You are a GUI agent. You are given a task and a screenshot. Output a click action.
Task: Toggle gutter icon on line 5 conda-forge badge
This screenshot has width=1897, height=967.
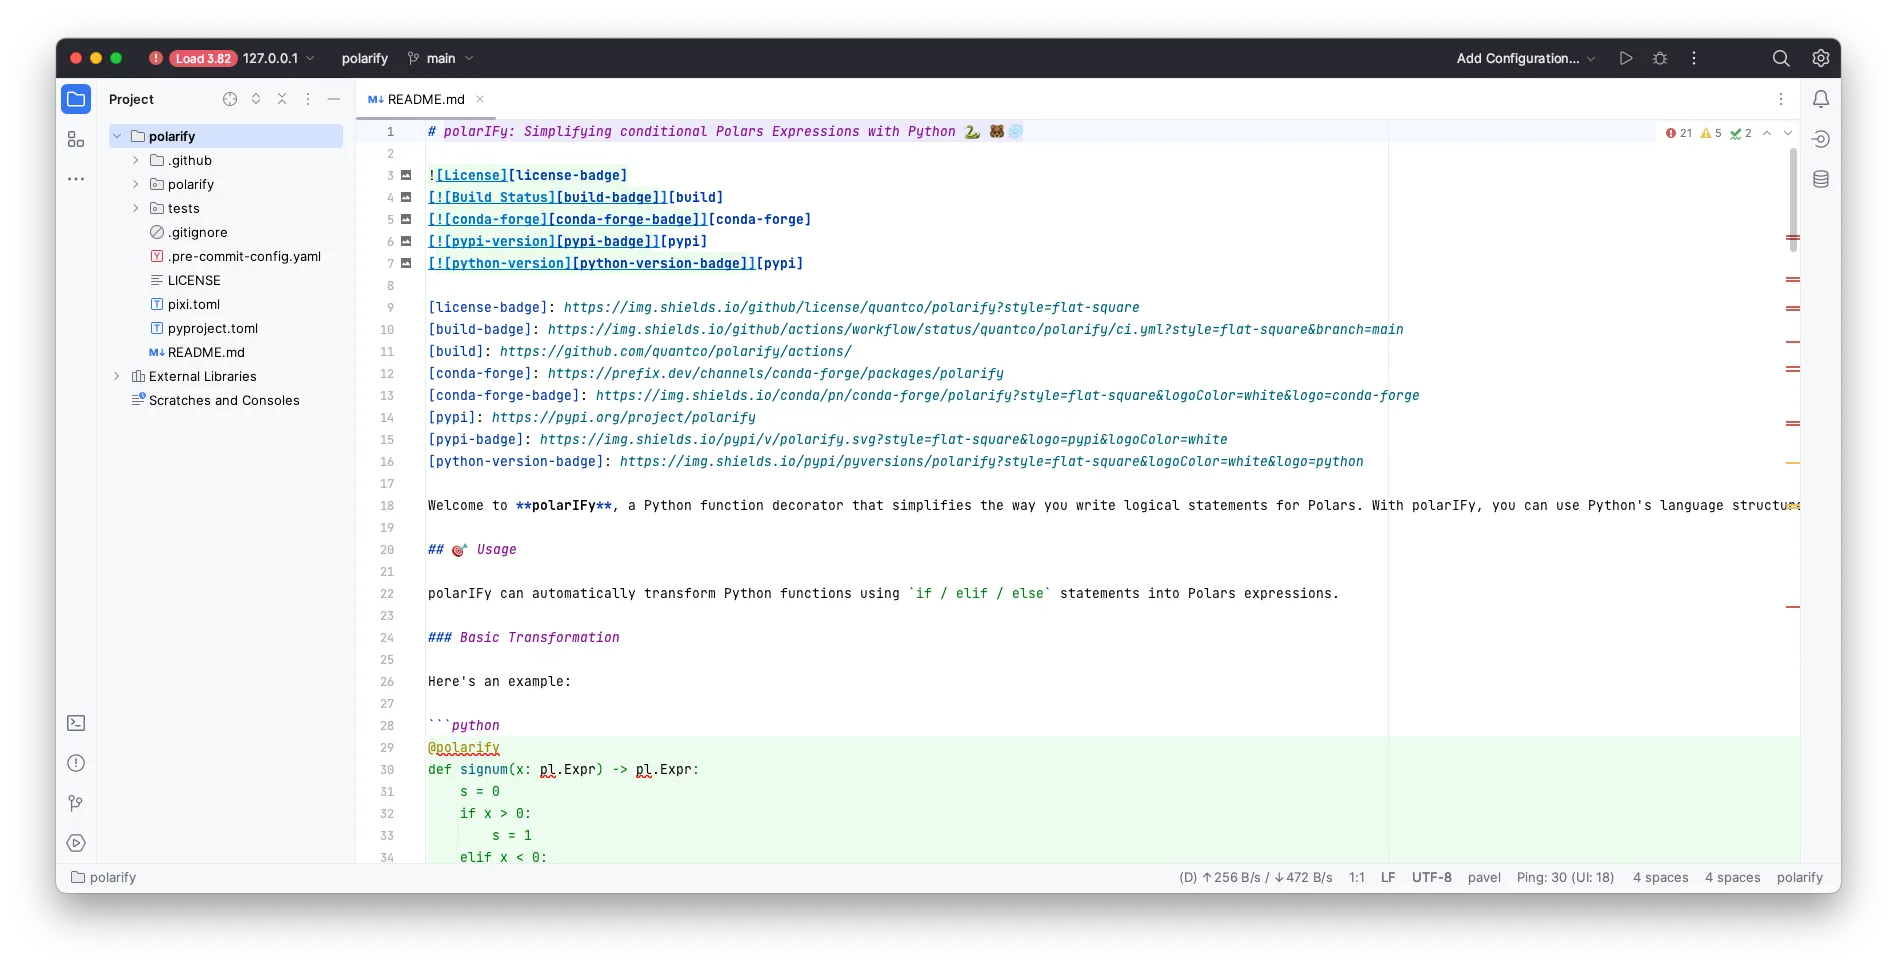coord(406,219)
